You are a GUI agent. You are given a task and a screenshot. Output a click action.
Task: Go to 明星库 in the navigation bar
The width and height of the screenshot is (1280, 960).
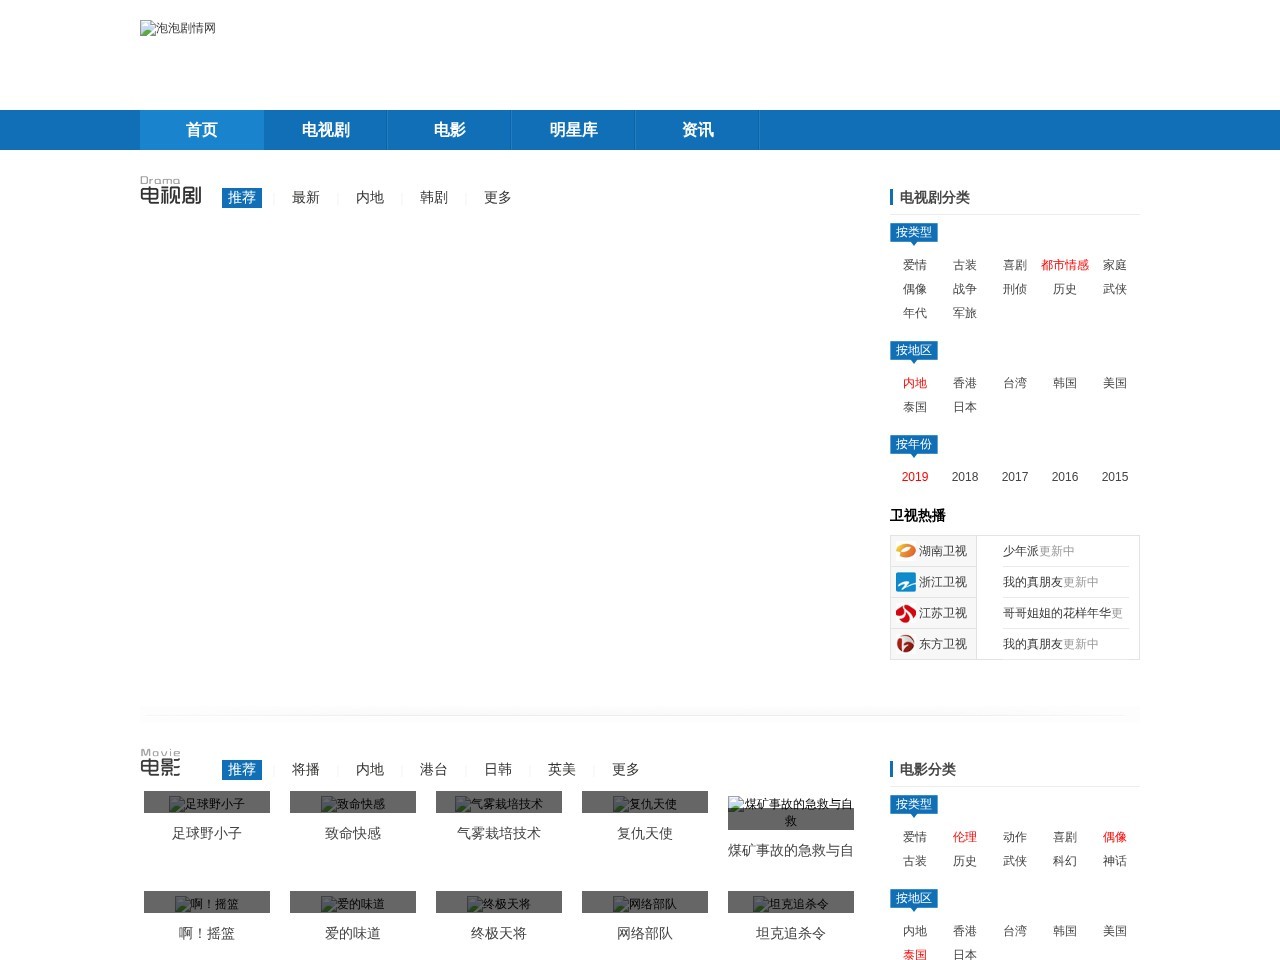[x=574, y=130]
